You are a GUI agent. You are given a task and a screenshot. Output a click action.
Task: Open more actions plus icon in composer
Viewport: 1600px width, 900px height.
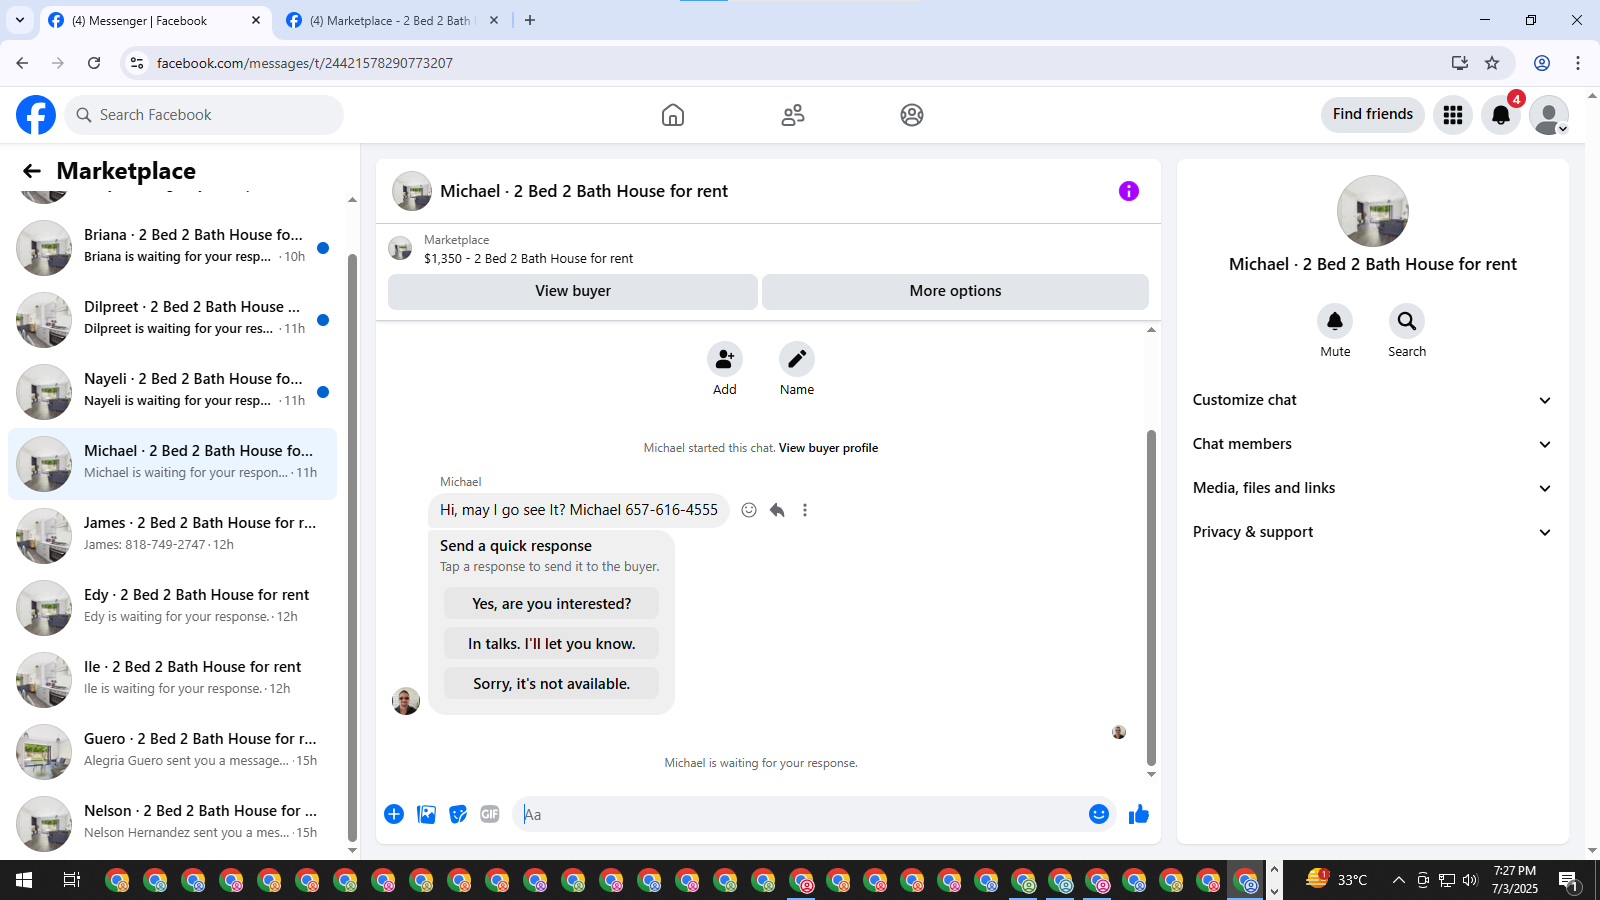[394, 814]
